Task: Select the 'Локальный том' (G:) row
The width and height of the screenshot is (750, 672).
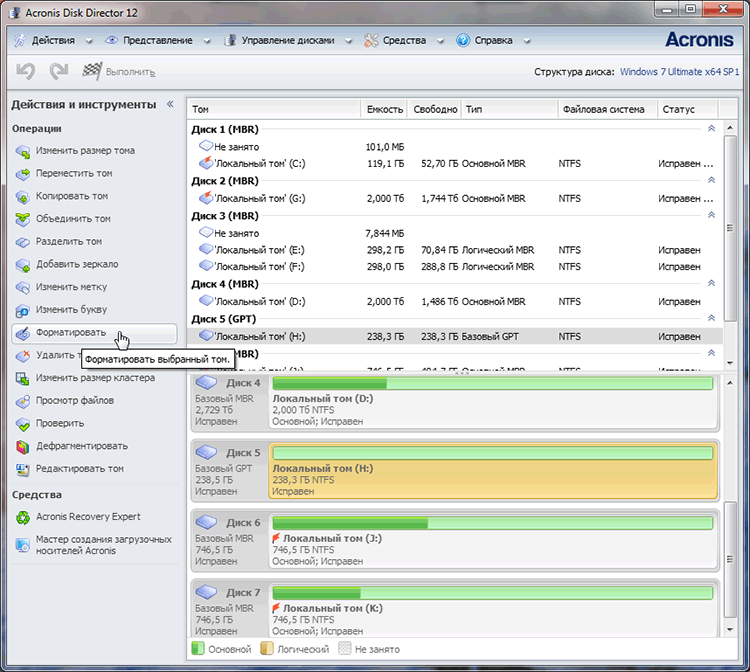Action: coord(455,198)
